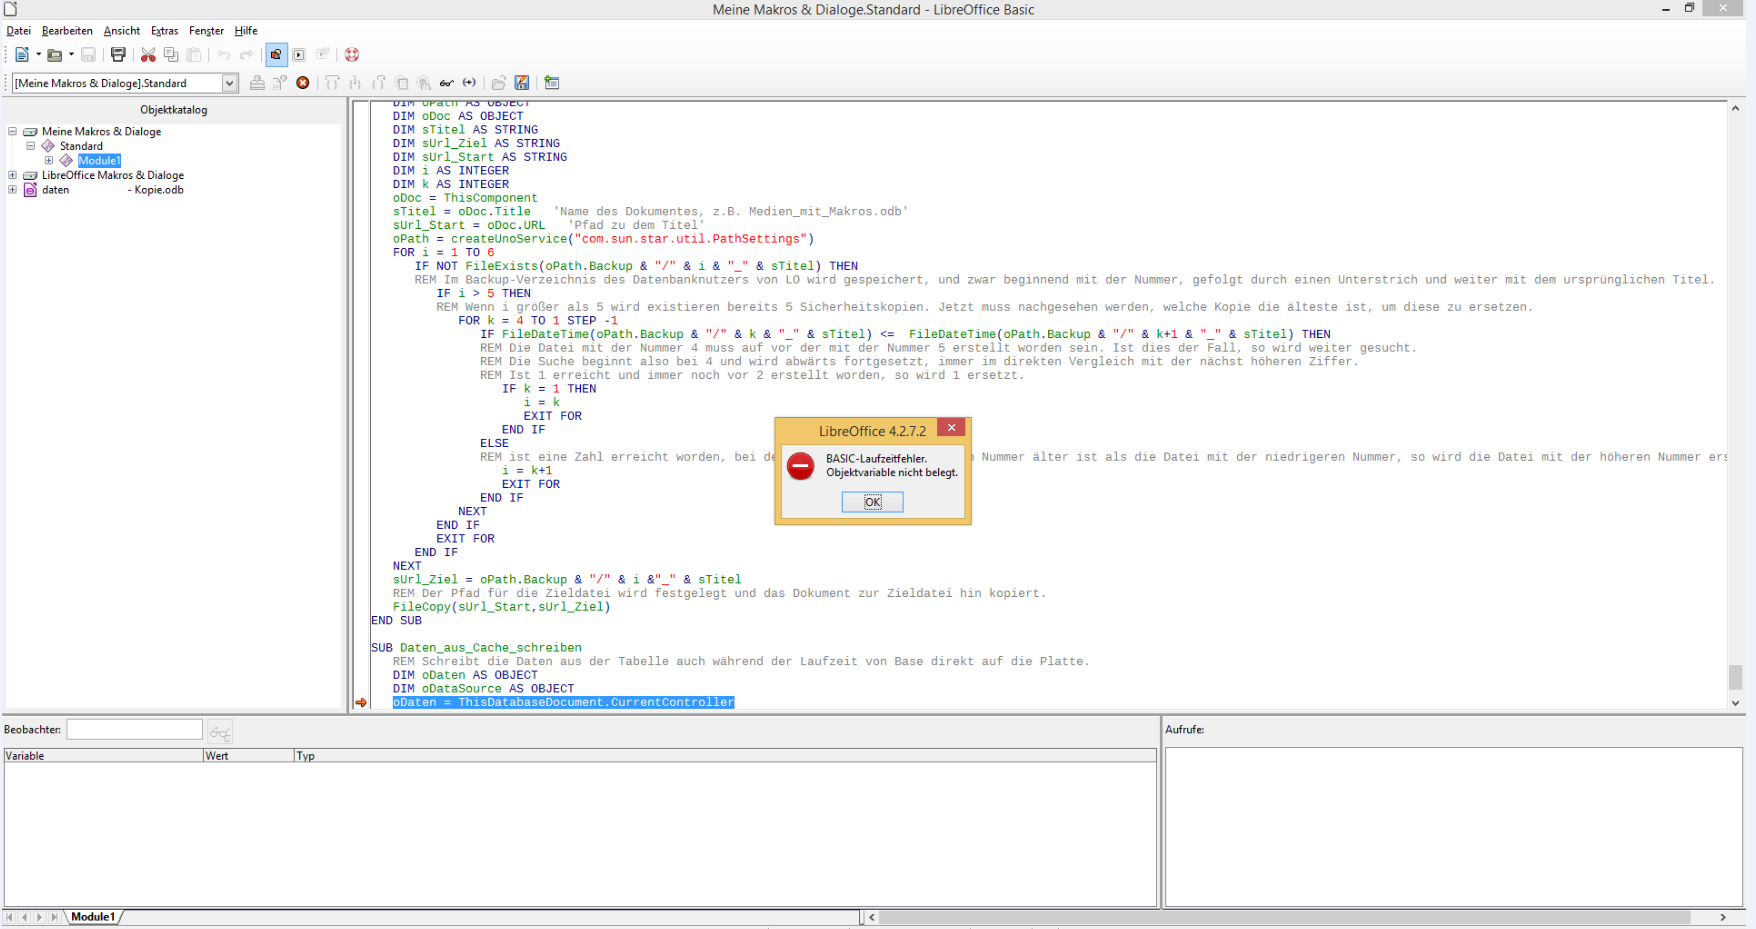Screen dimensions: 1756x929
Task: Click the Cut scissors icon
Action: click(x=148, y=55)
